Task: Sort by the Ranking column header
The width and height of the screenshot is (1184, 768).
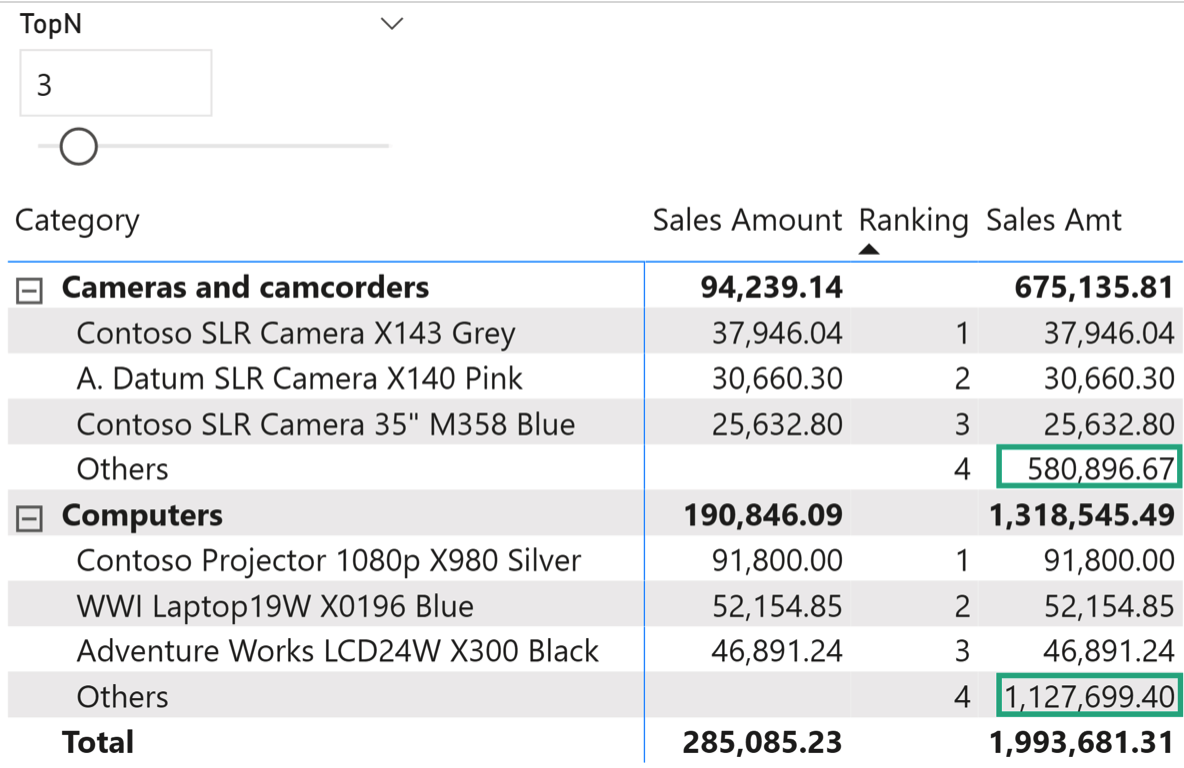Action: point(913,220)
